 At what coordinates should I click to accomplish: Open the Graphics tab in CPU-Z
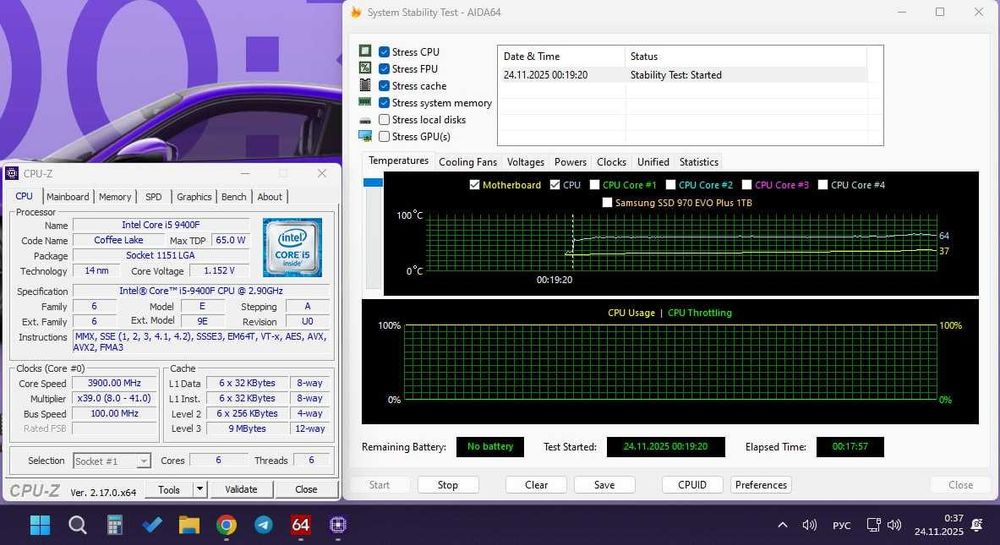click(194, 197)
